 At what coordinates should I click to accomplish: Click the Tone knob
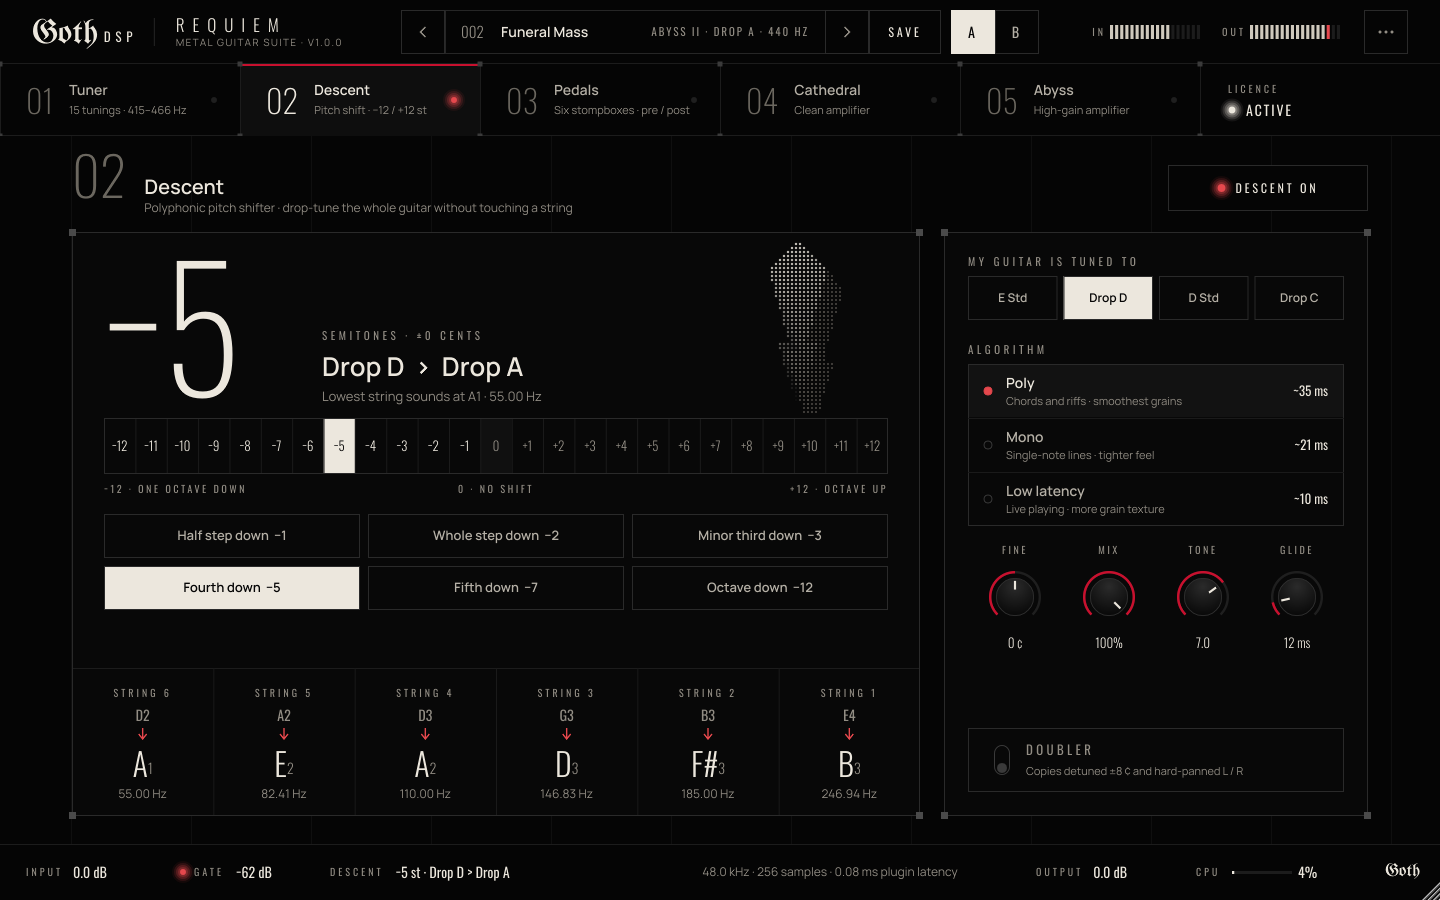1203,596
